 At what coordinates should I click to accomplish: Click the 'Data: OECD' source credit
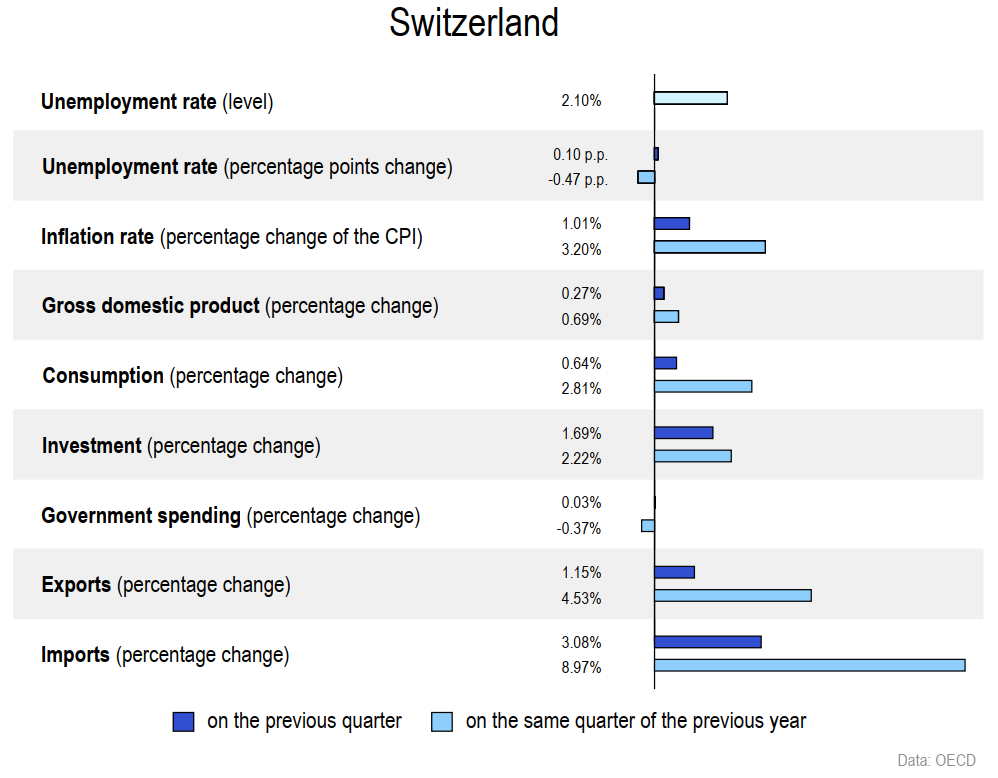point(936,761)
